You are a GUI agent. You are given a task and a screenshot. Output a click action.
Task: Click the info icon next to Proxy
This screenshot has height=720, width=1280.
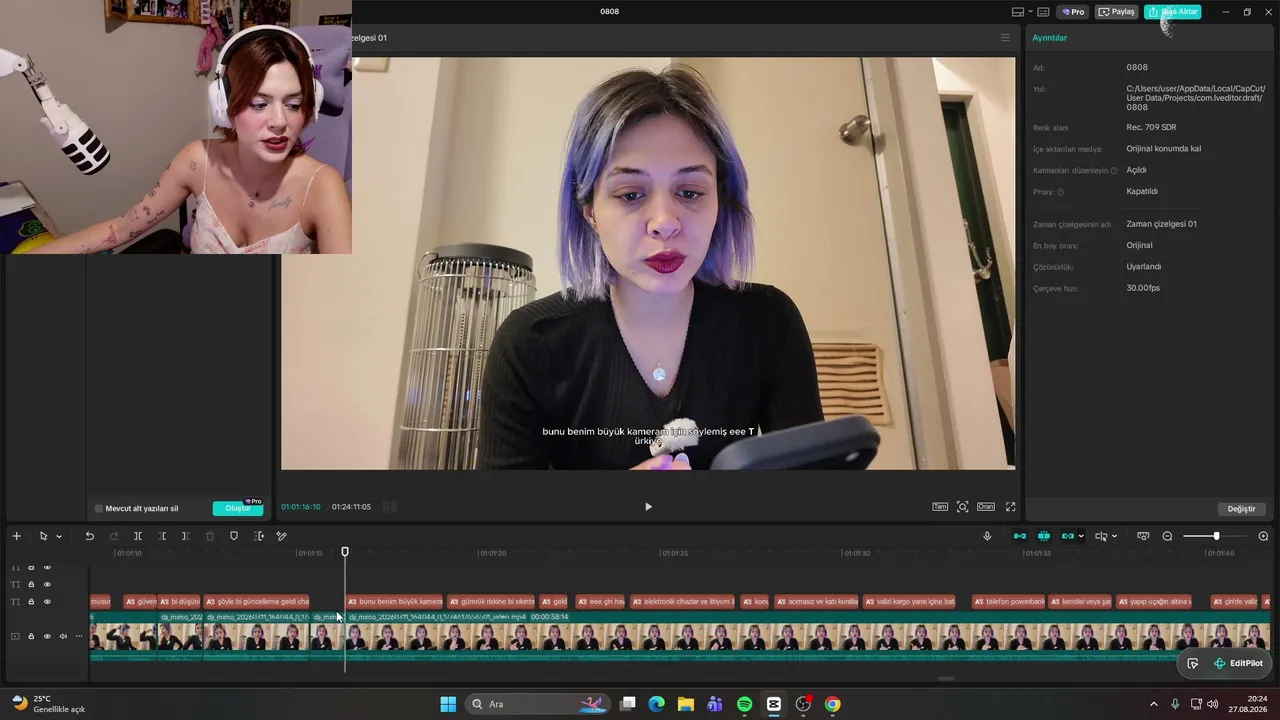[1061, 192]
